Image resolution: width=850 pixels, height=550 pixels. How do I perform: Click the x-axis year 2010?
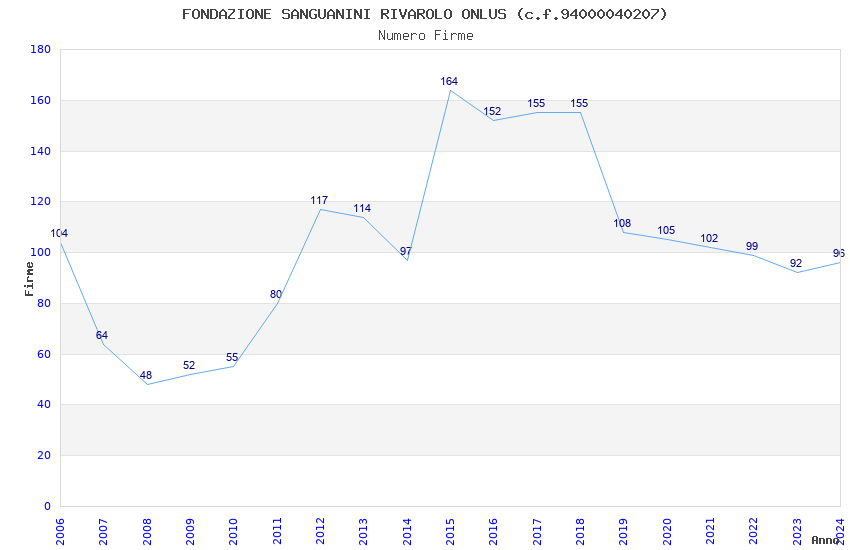click(x=233, y=531)
